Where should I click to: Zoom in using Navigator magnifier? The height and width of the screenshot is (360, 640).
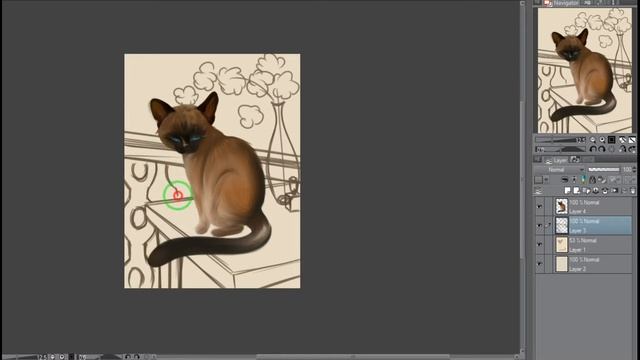pyautogui.click(x=602, y=140)
